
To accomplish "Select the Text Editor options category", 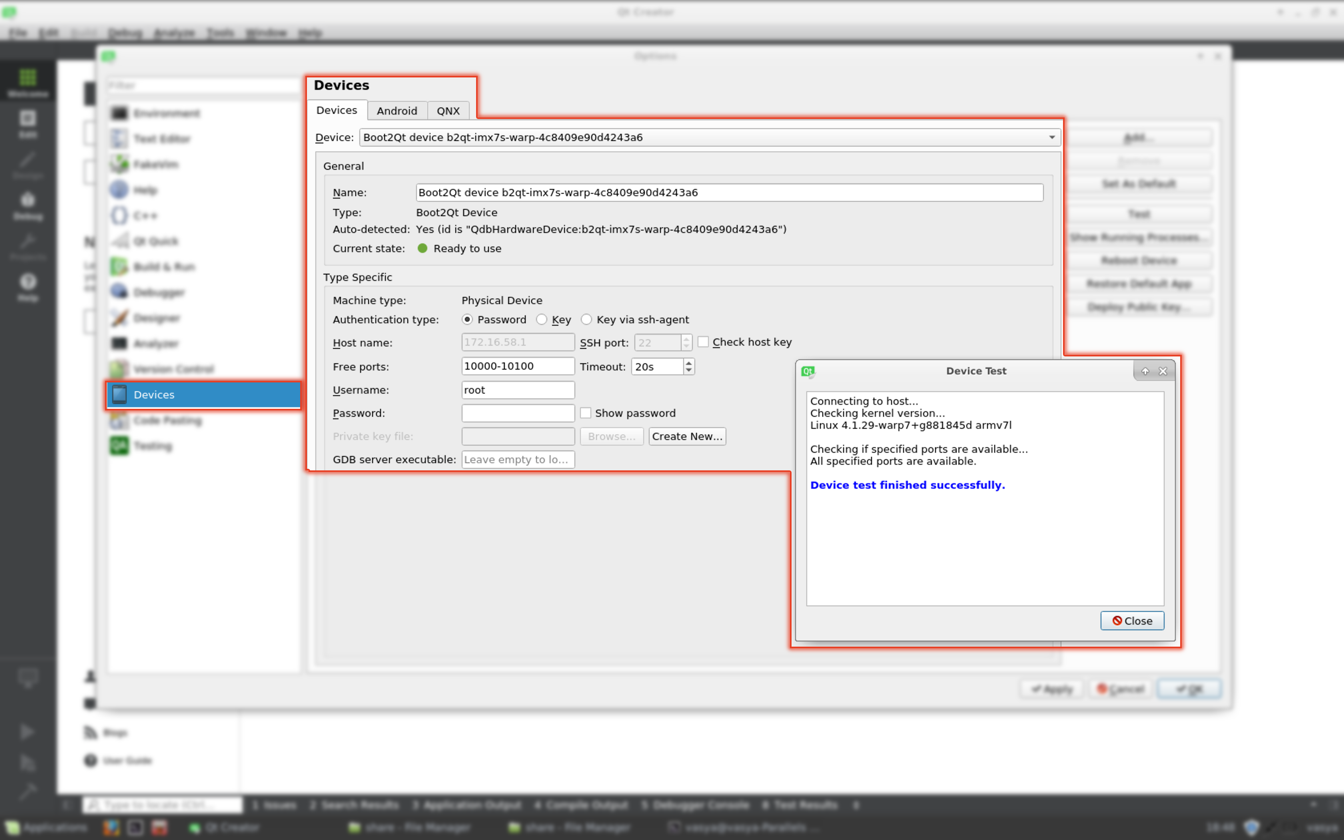I will [204, 139].
